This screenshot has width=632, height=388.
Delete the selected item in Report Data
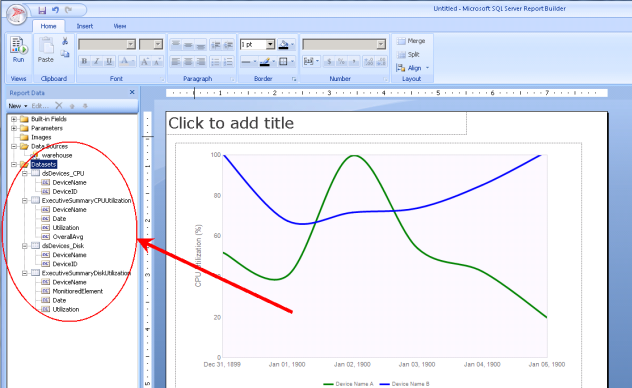[x=59, y=106]
